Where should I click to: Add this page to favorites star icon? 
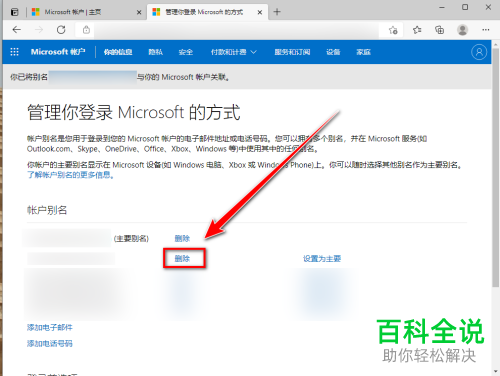pyautogui.click(x=393, y=30)
